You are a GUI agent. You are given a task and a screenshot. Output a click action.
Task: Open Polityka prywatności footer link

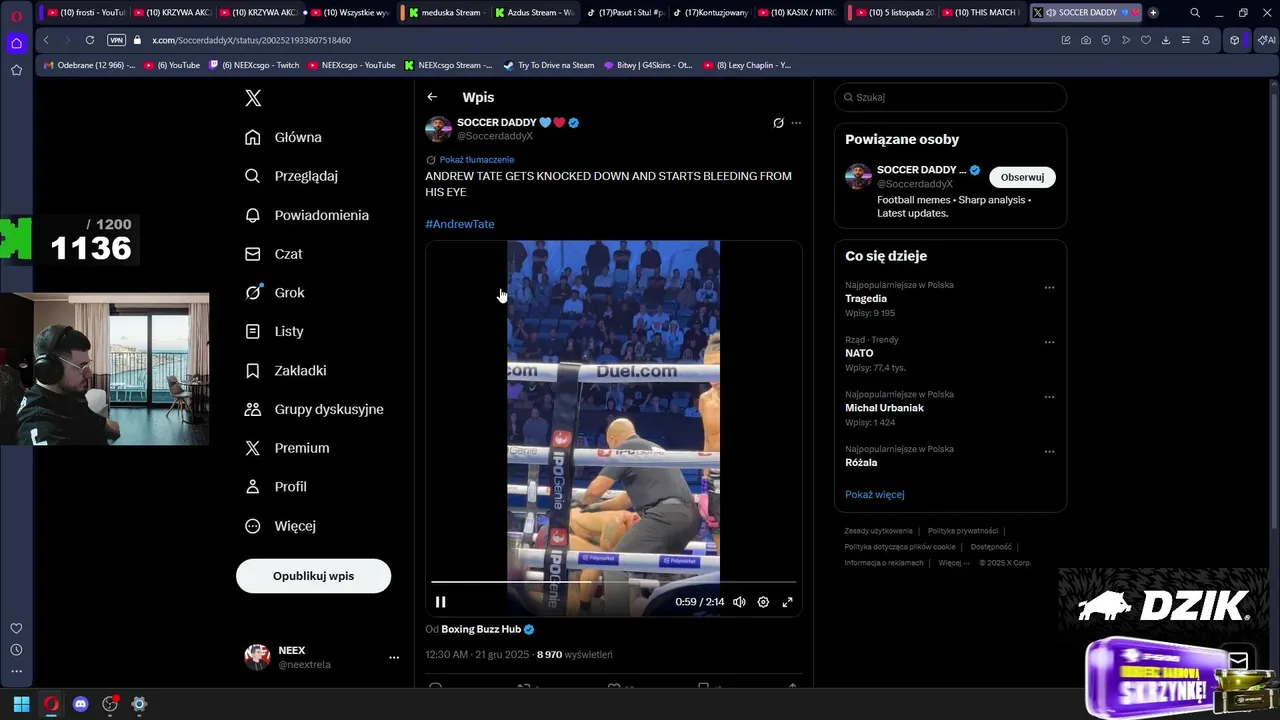963,531
